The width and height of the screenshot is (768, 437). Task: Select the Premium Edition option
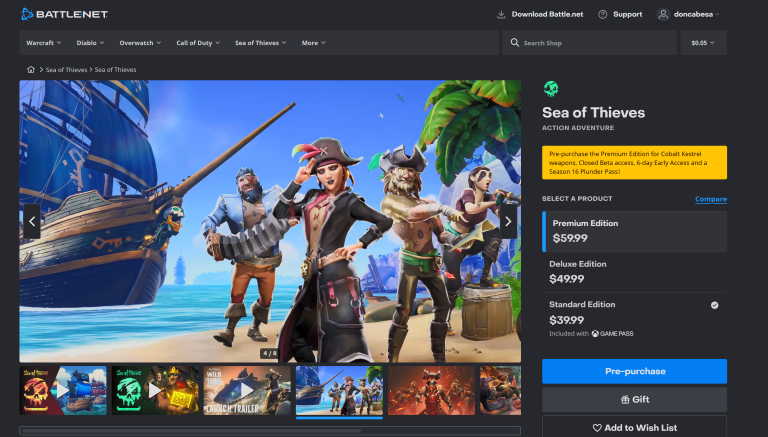point(634,231)
